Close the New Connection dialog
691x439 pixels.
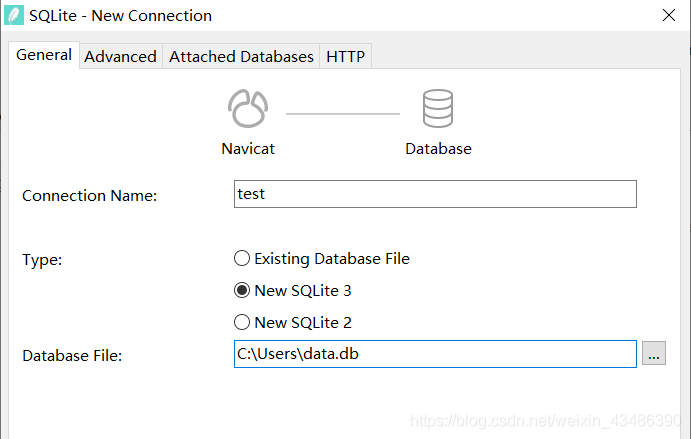669,15
